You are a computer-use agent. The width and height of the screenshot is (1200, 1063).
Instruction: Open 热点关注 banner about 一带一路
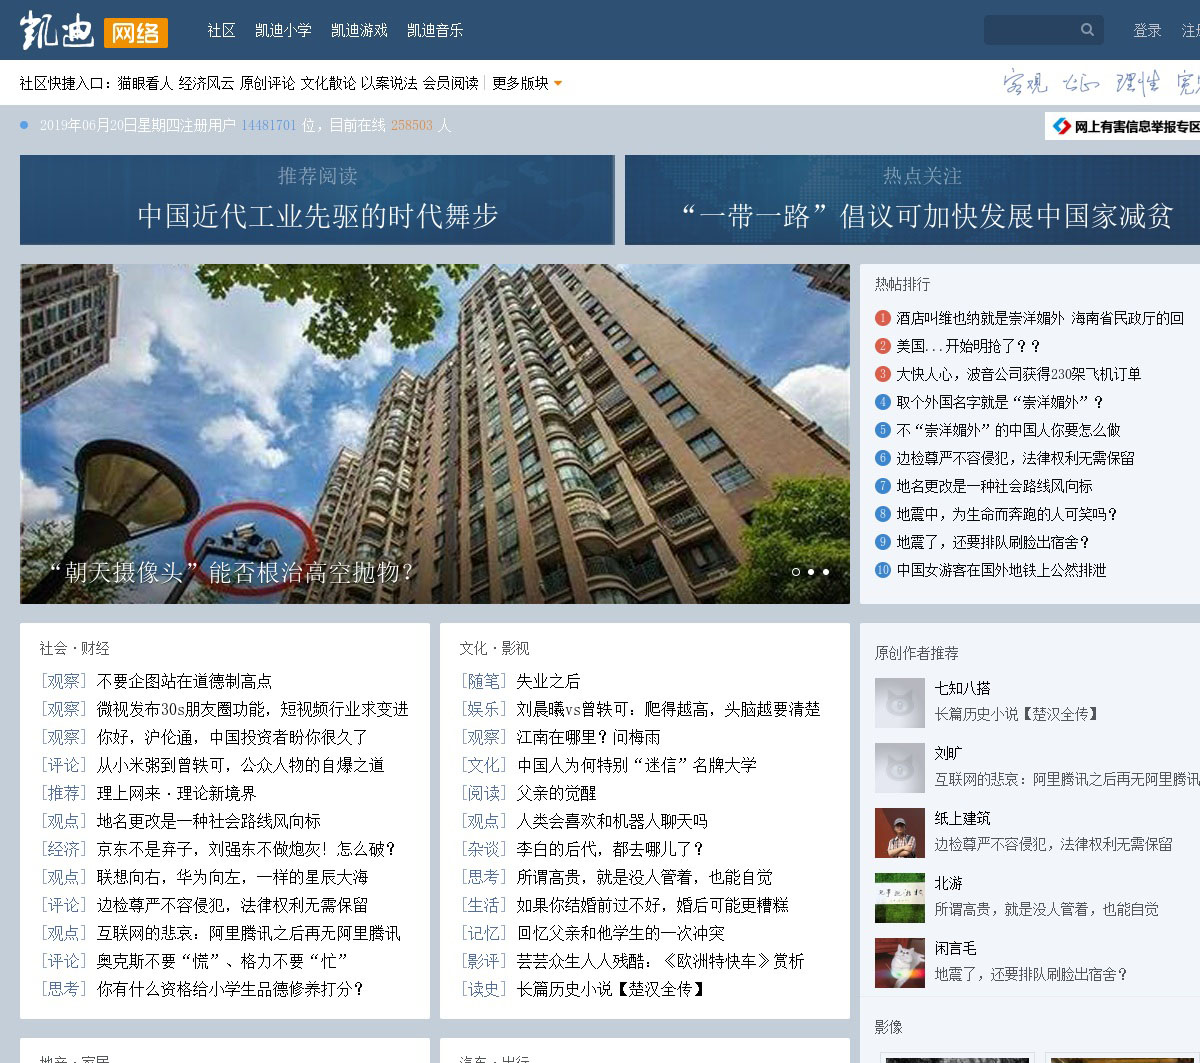pos(912,200)
